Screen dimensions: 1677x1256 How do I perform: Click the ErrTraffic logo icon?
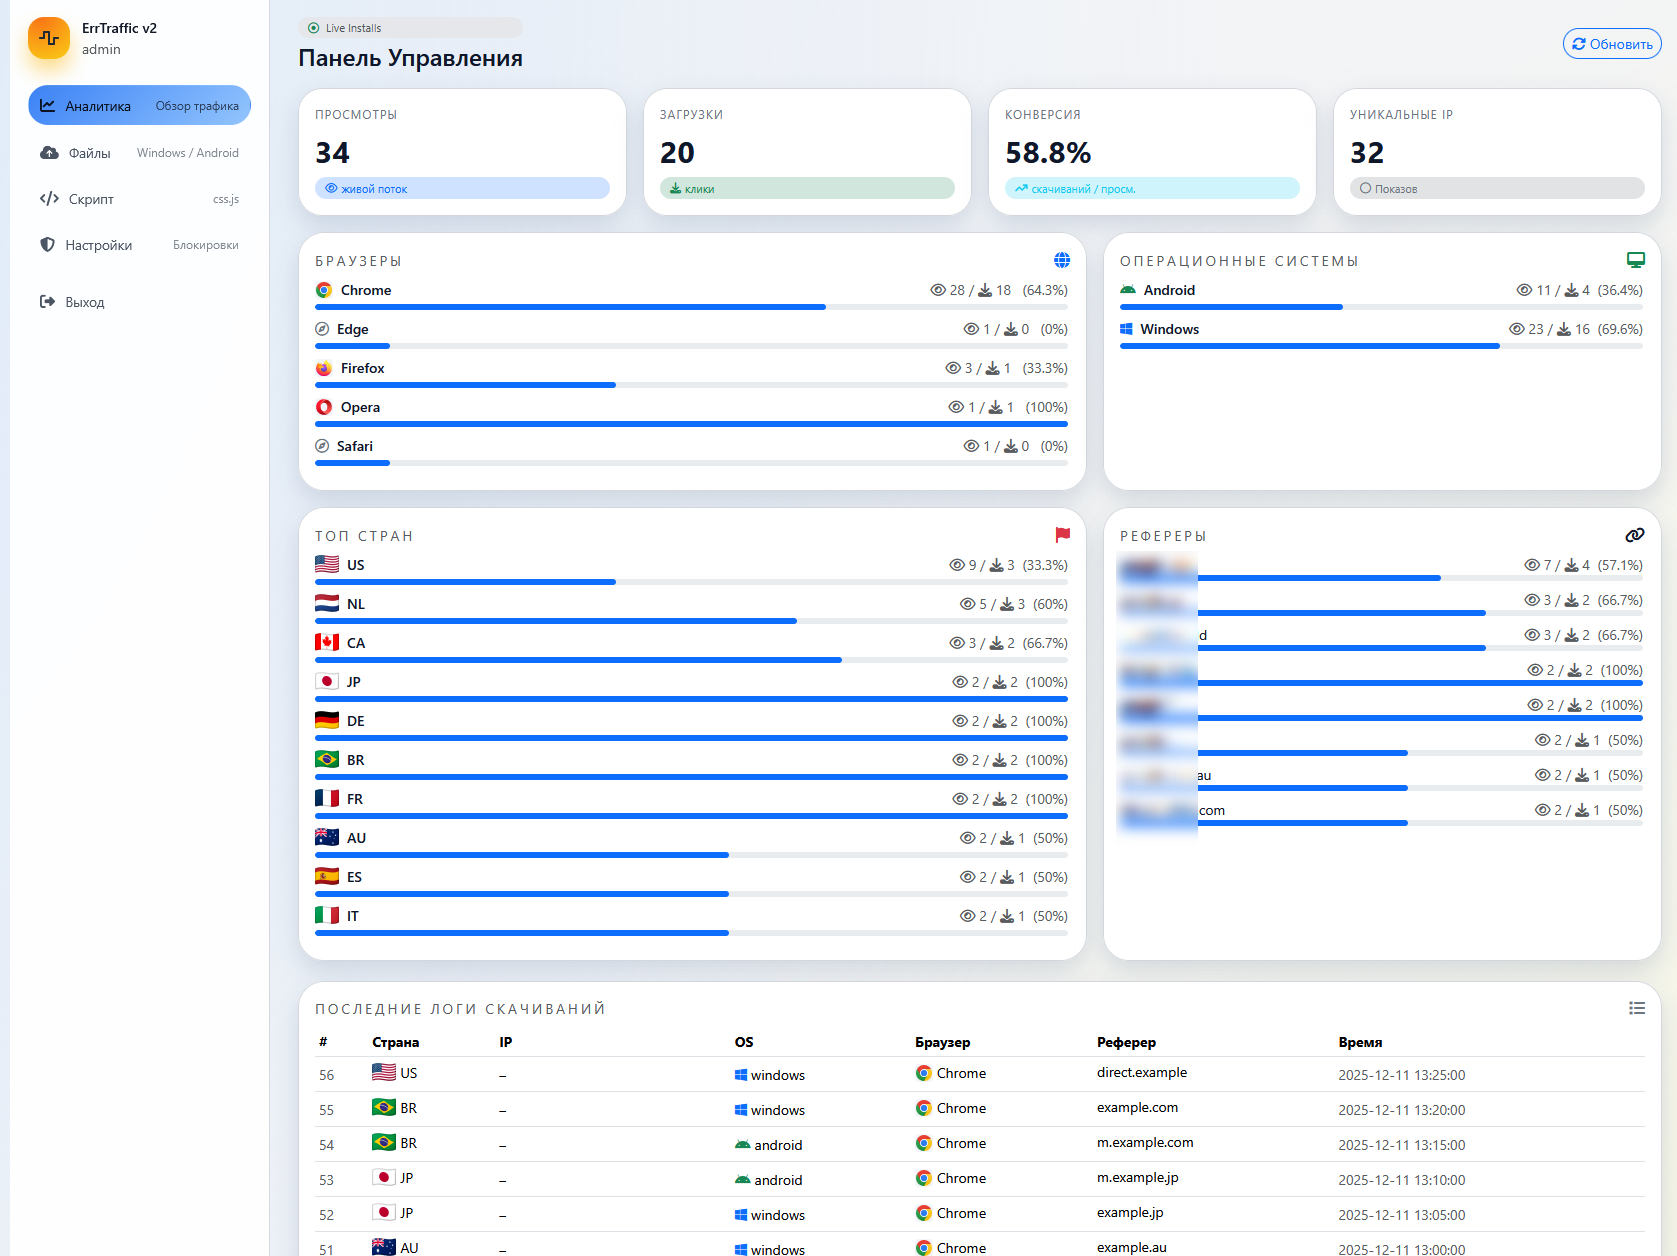coord(48,38)
